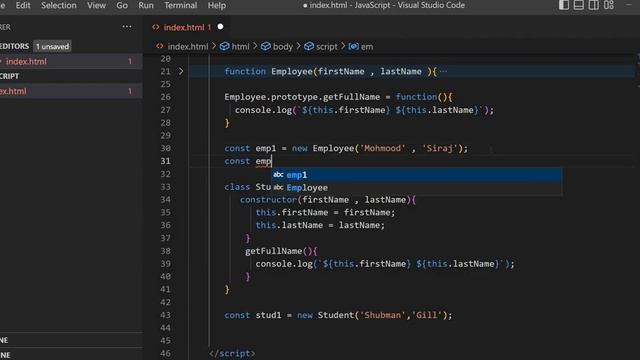Click script in the breadcrumb
This screenshot has width=640, height=360.
[327, 47]
